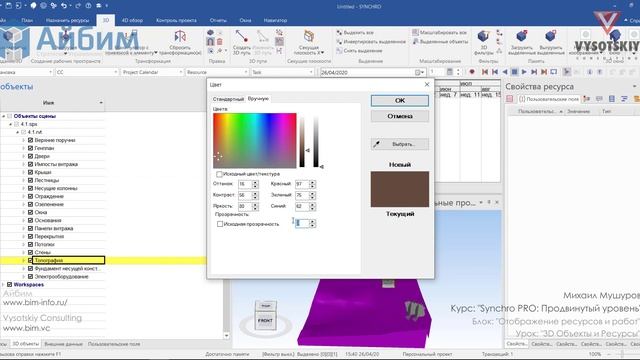Click the first red icon in the Свойства ресурса toolbar
The image size is (640, 360).
click(x=510, y=99)
